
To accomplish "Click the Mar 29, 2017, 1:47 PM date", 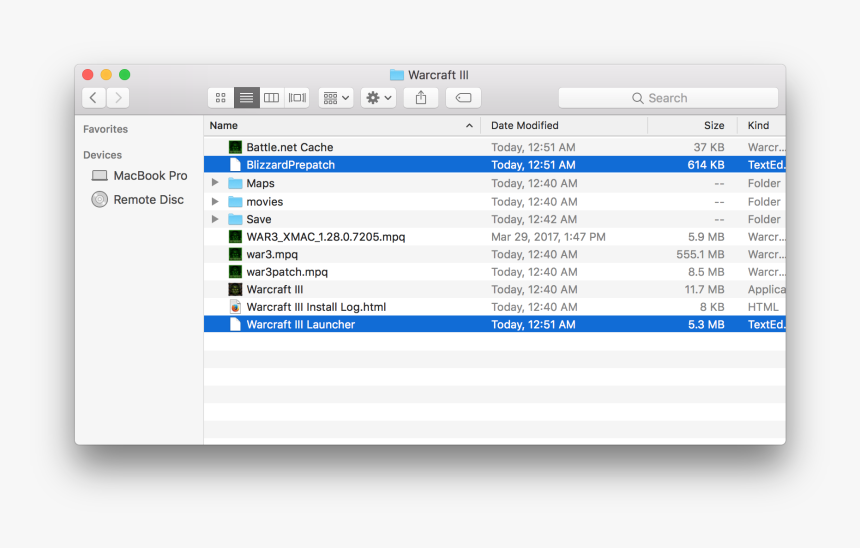I will click(x=548, y=236).
